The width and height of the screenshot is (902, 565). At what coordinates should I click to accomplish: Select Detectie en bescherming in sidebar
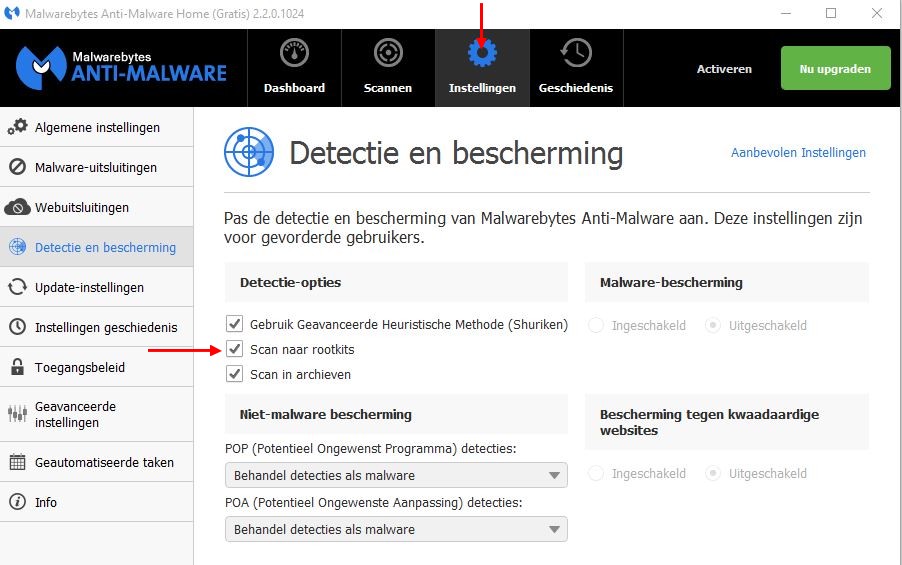(97, 247)
